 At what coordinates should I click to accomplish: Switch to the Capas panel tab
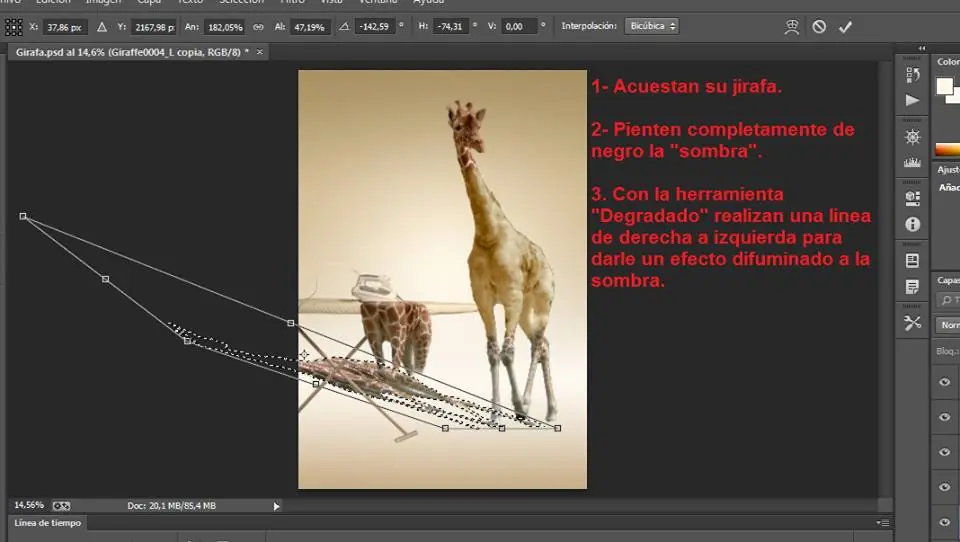[x=948, y=280]
